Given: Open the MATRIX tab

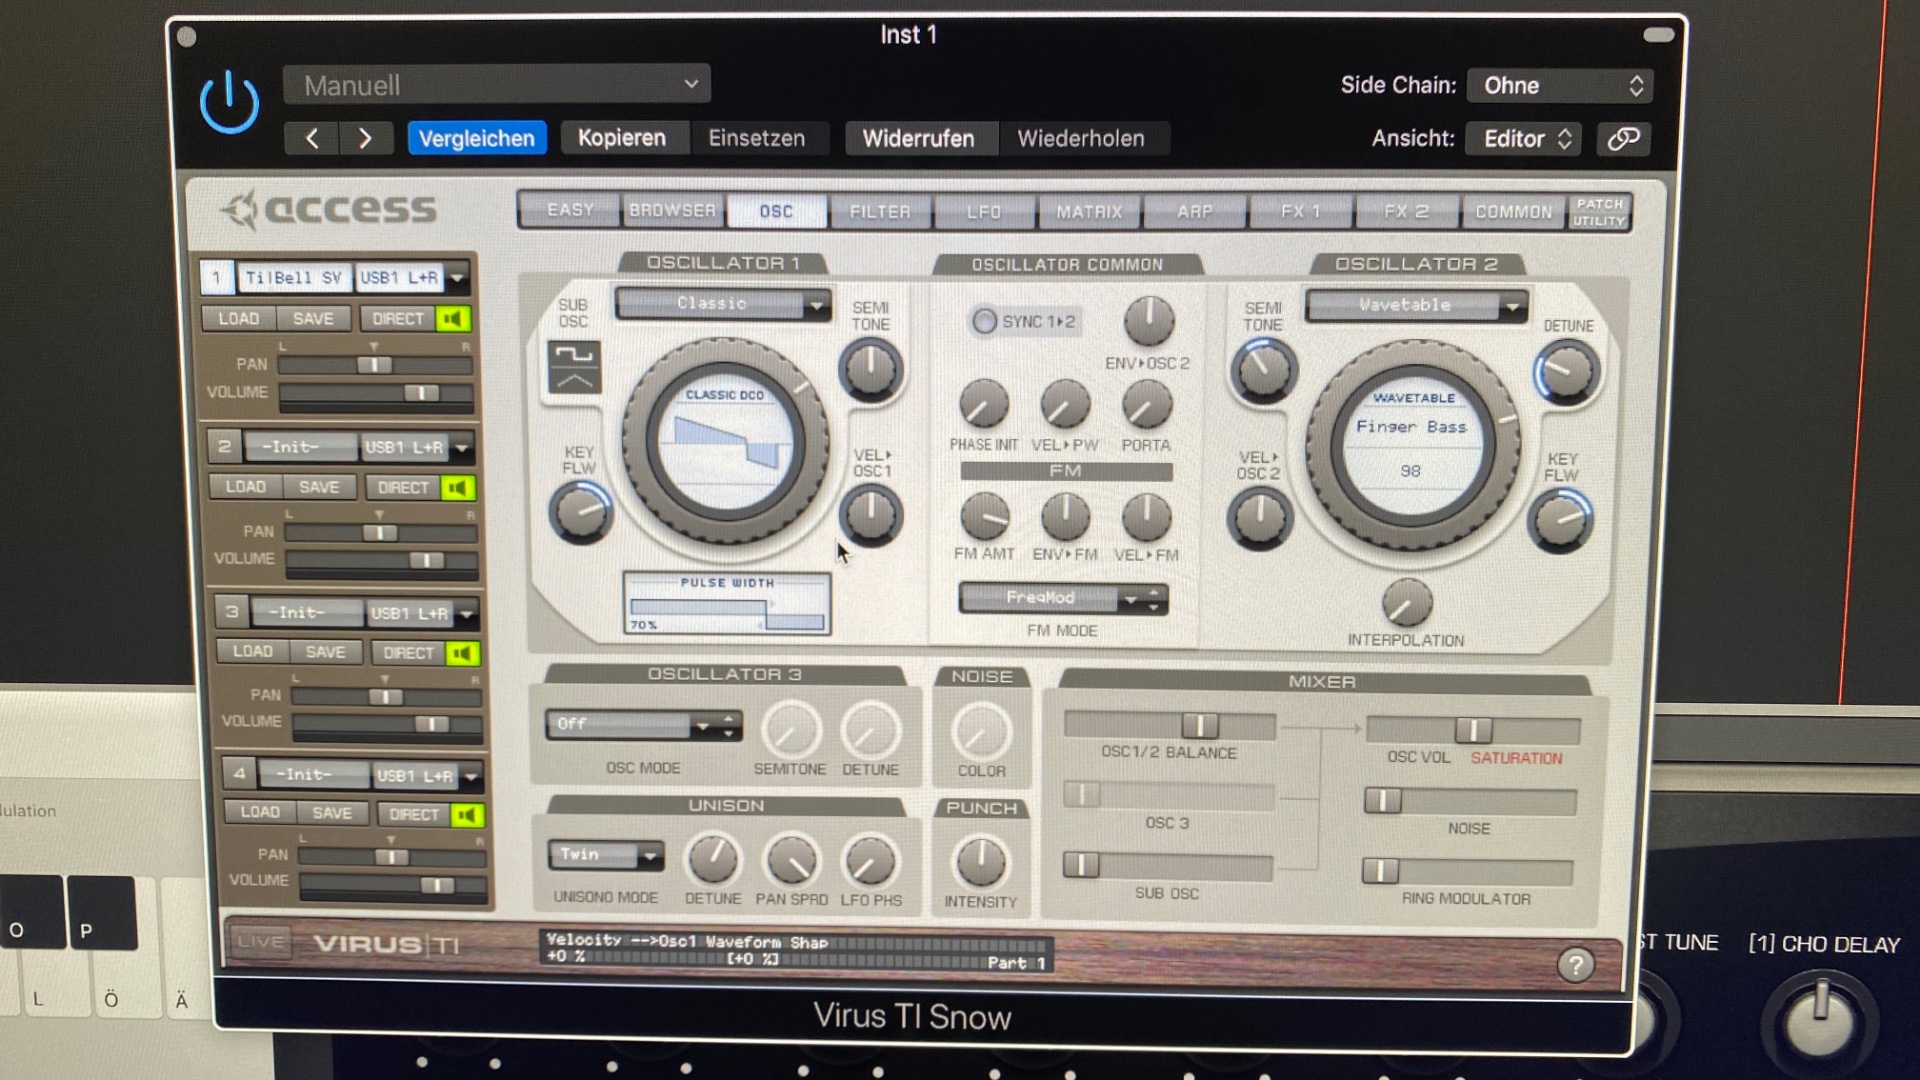Looking at the screenshot, I should tap(1089, 212).
